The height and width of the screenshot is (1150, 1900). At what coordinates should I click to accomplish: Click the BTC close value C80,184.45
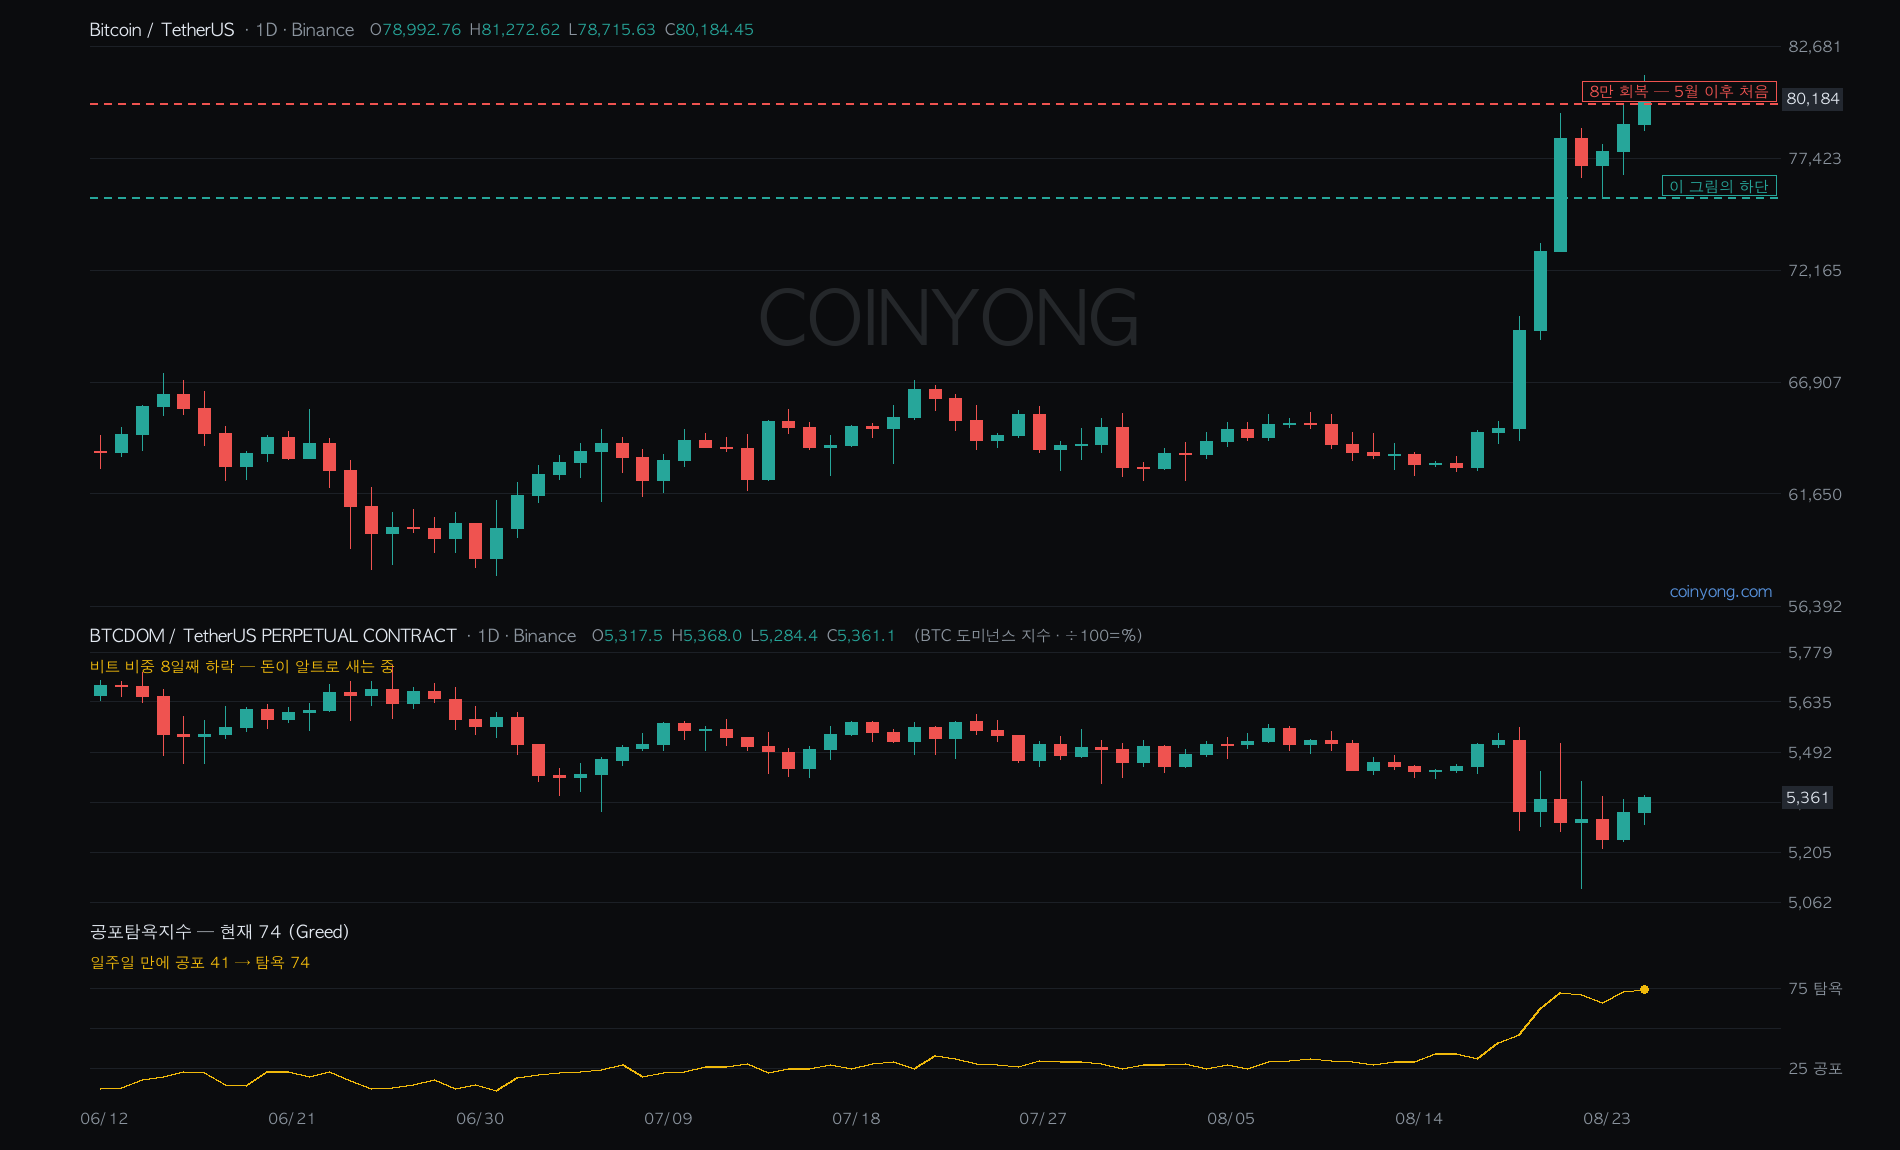tap(709, 30)
